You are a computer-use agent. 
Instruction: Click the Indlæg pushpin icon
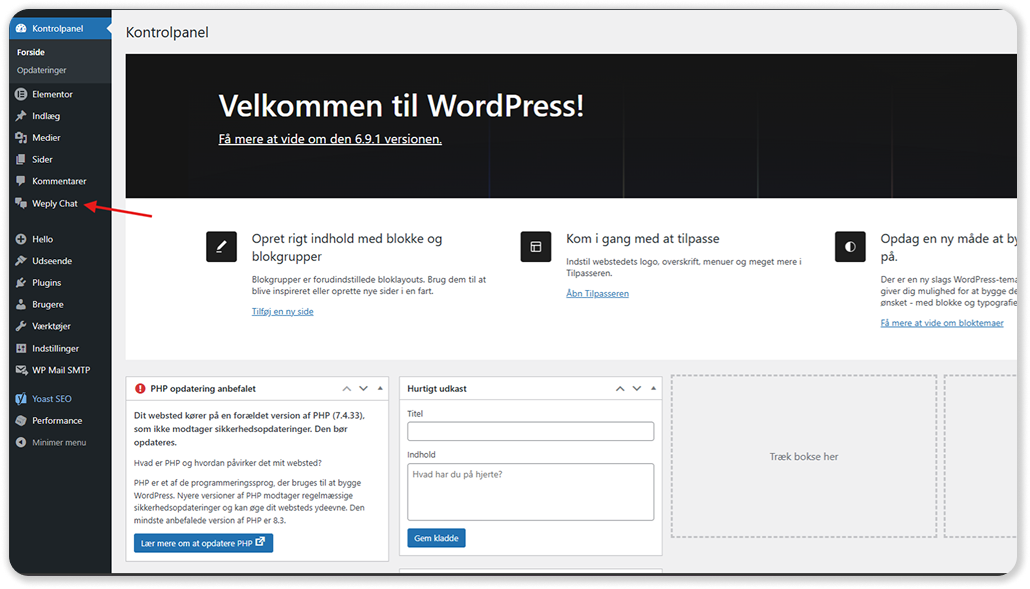(21, 116)
